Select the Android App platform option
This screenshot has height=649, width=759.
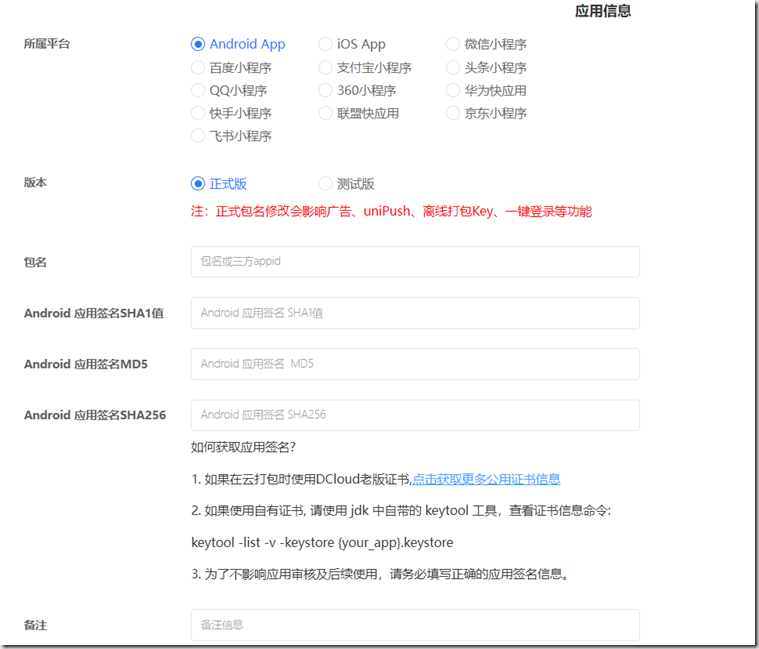click(198, 44)
